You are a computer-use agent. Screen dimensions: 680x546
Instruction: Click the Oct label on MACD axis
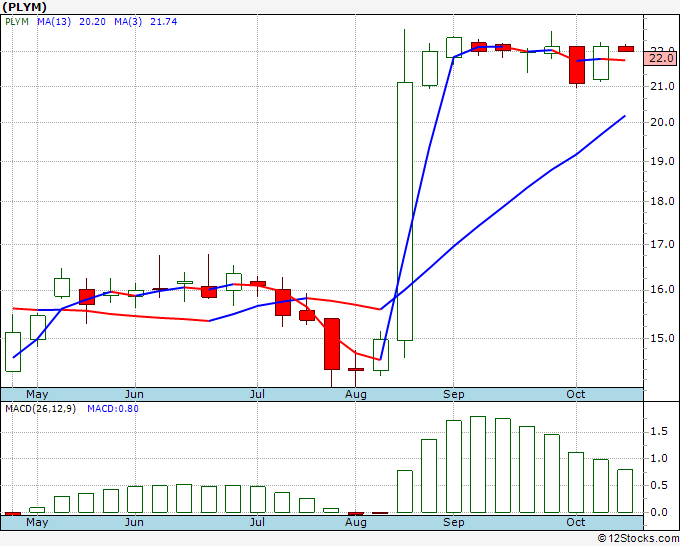[576, 523]
